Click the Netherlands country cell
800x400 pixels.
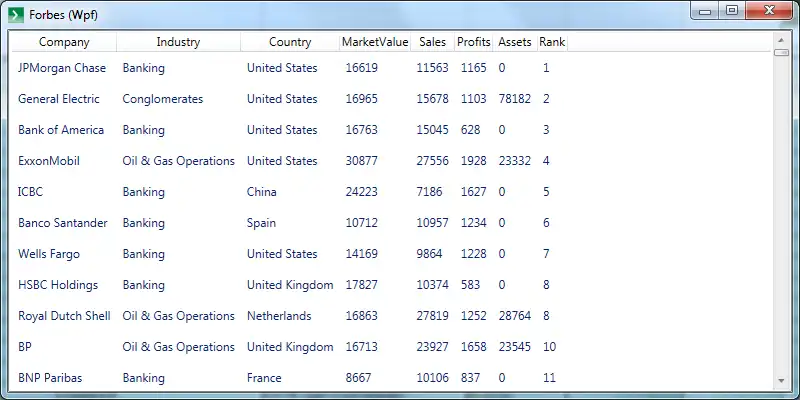pos(279,316)
